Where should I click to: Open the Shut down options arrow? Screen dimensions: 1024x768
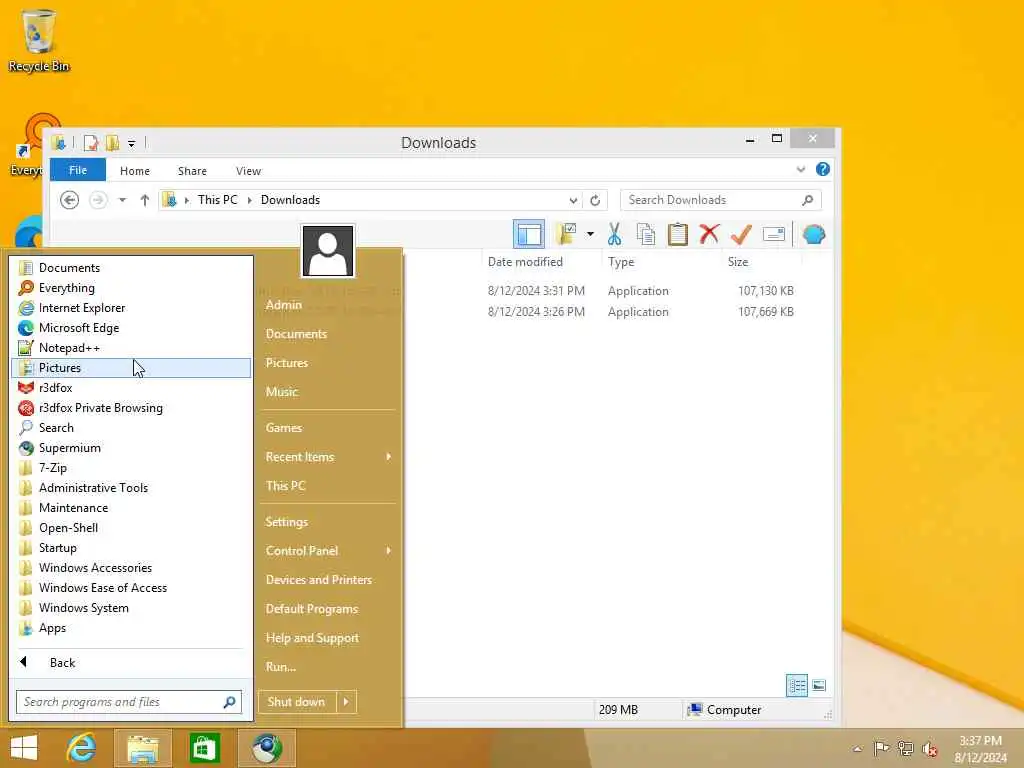pos(346,702)
